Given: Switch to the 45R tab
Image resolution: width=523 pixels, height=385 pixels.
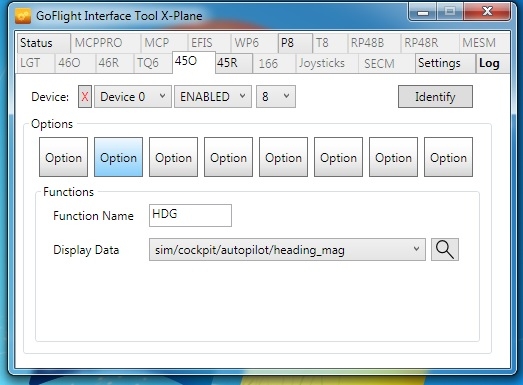Looking at the screenshot, I should (x=234, y=63).
